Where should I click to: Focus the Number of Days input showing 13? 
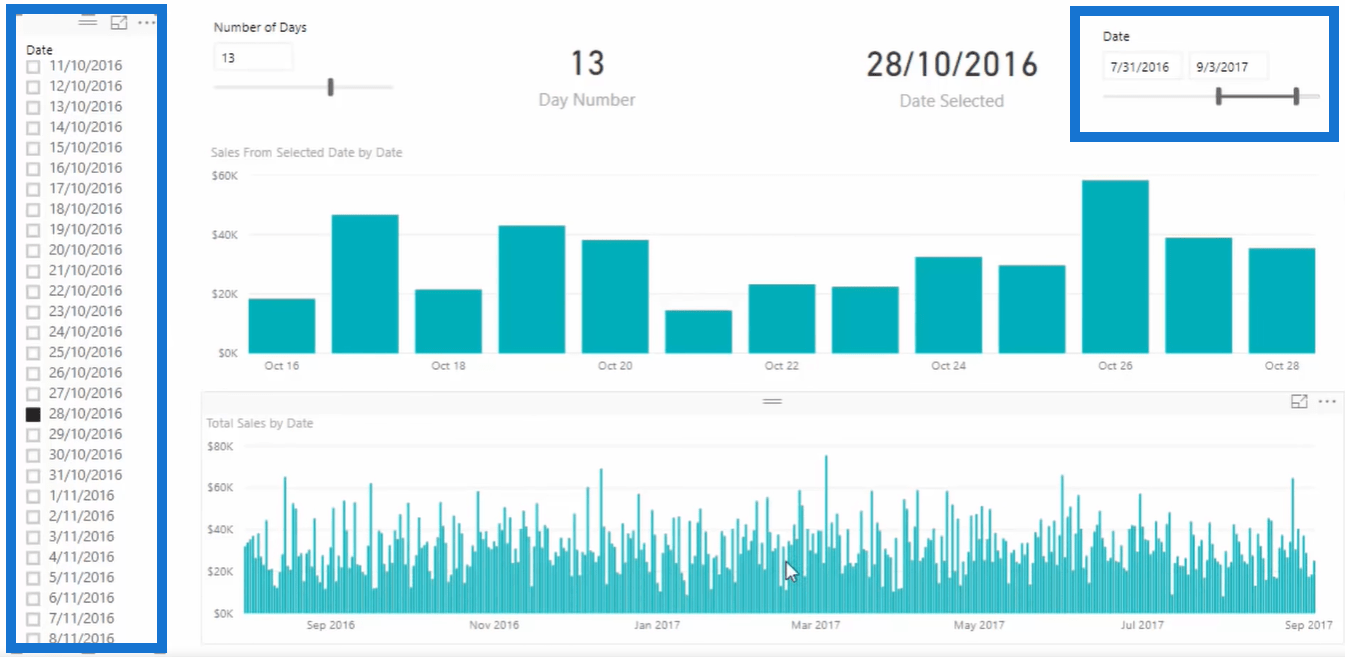point(253,58)
